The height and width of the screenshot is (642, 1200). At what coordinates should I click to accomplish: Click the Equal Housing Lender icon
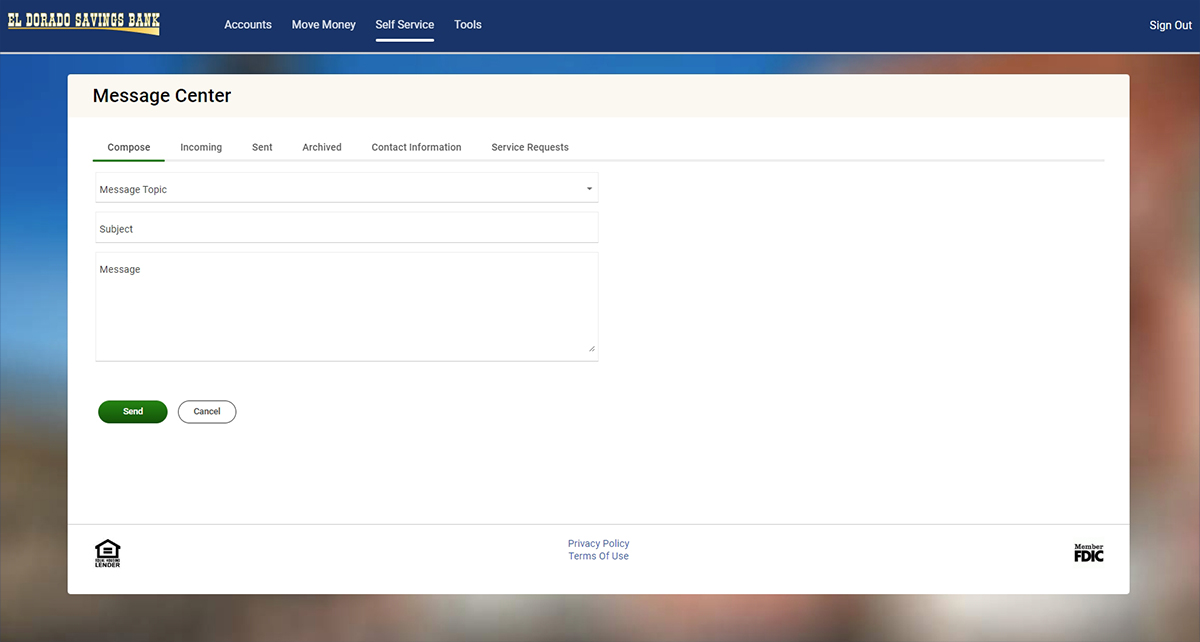(107, 553)
